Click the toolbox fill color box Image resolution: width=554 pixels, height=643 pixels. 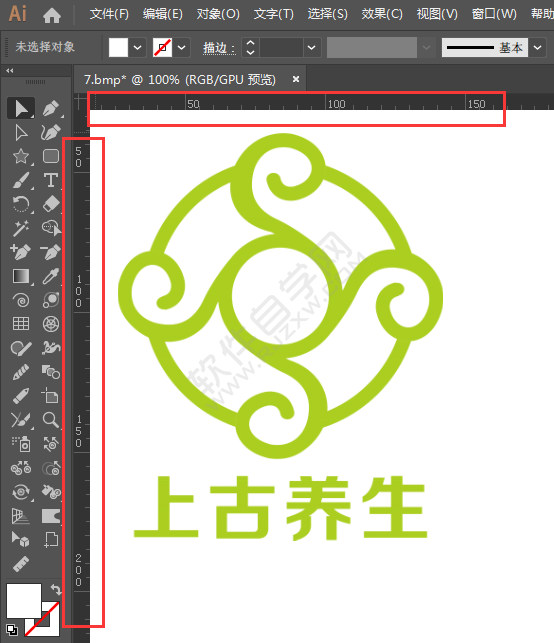pos(23,600)
